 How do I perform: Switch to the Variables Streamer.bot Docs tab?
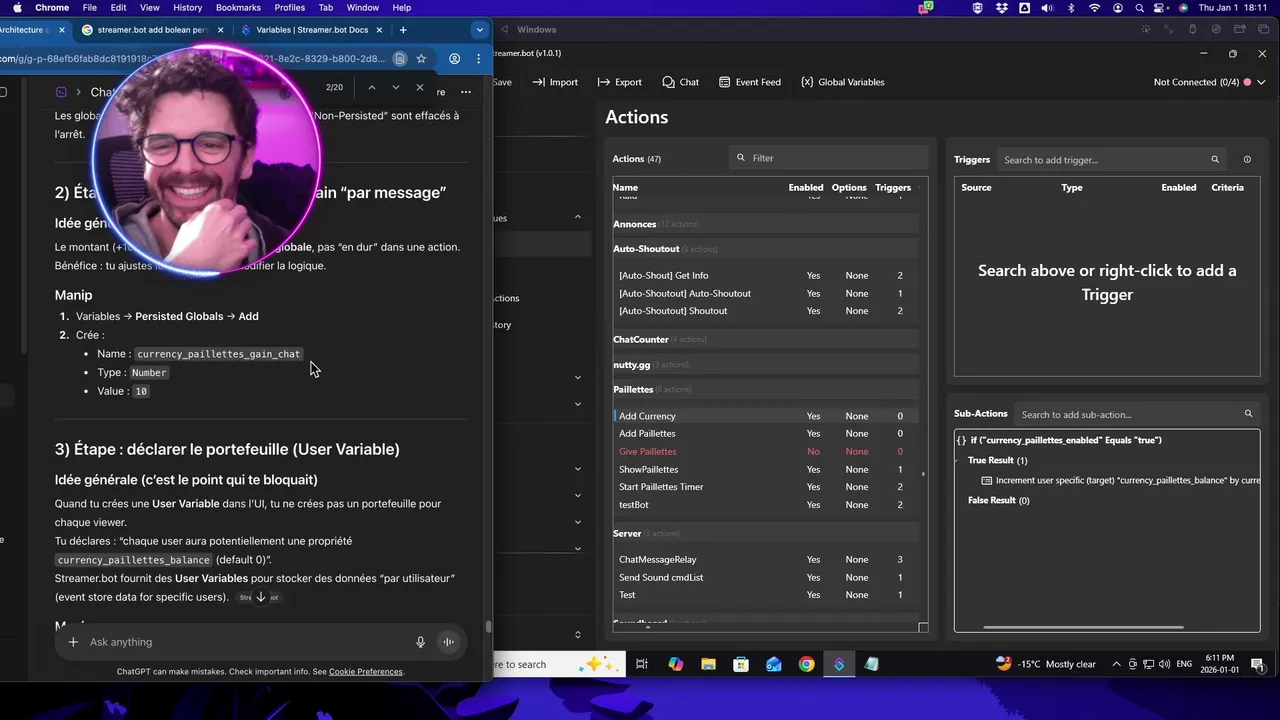tap(312, 30)
